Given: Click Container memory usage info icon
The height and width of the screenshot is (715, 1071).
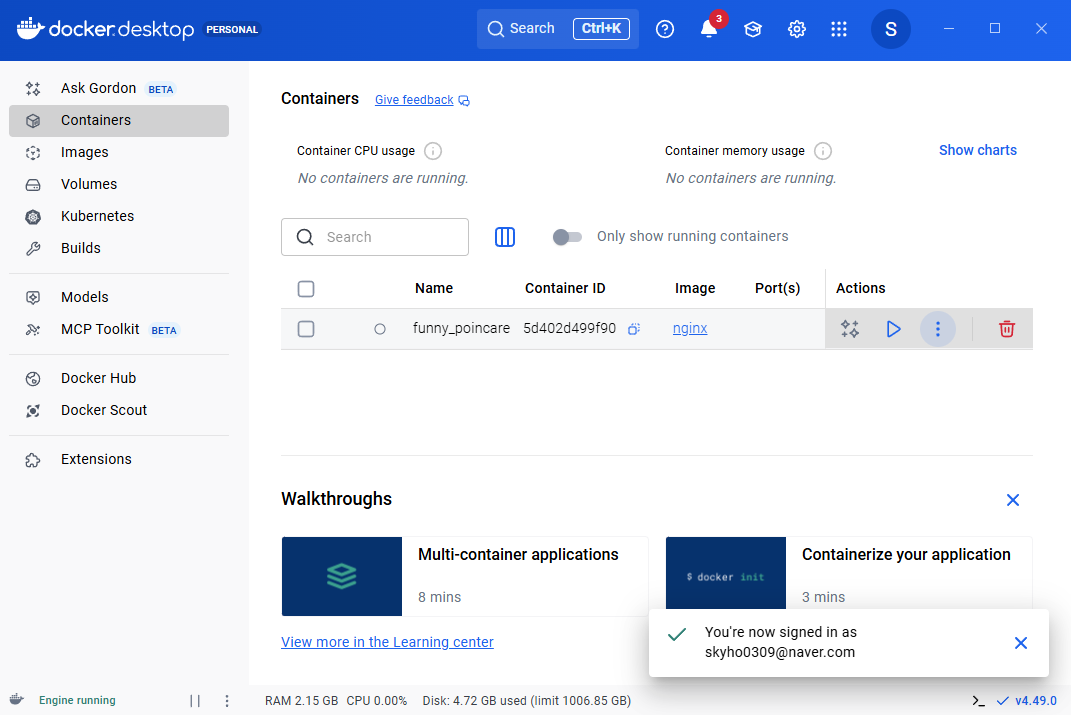Looking at the screenshot, I should [x=823, y=151].
